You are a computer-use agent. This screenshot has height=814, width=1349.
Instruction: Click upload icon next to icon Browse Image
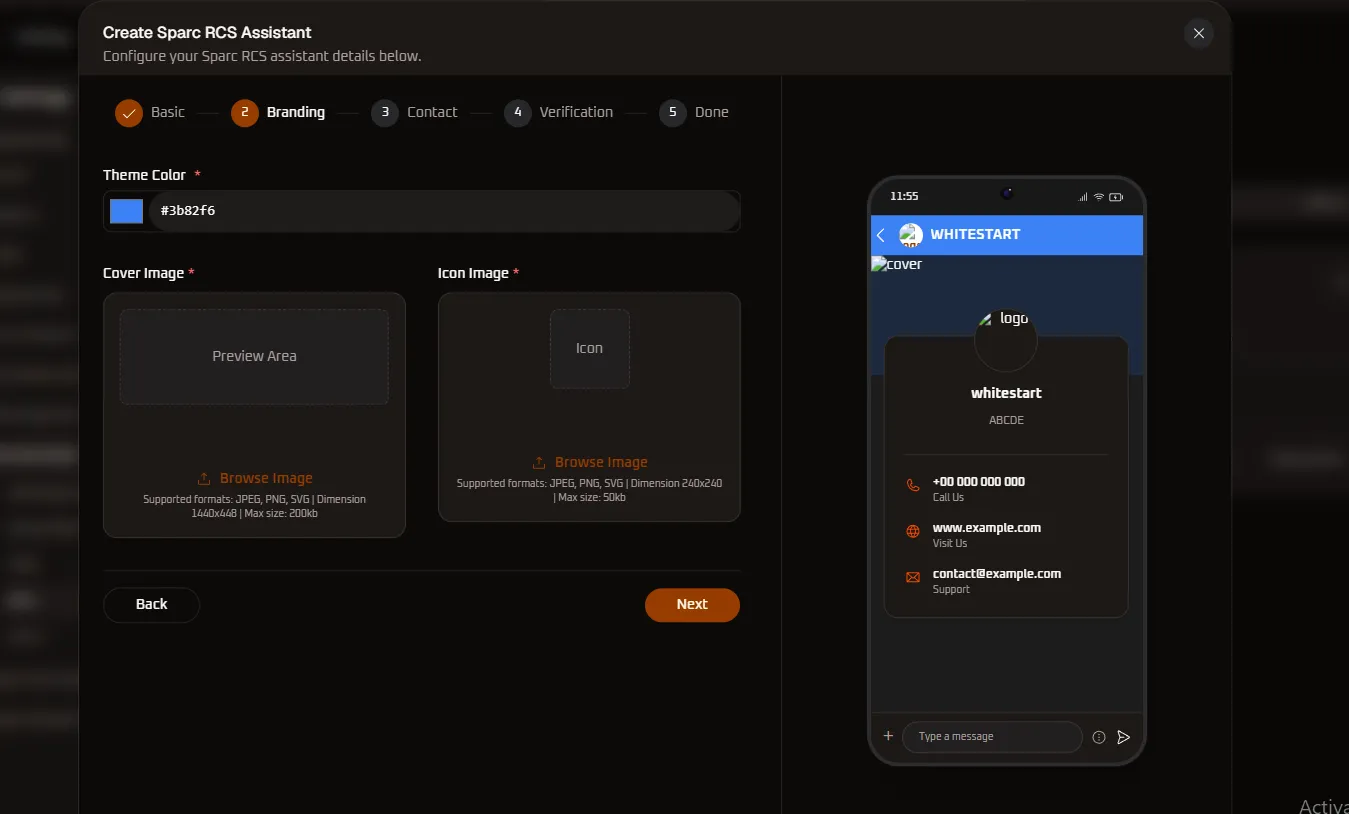point(539,462)
